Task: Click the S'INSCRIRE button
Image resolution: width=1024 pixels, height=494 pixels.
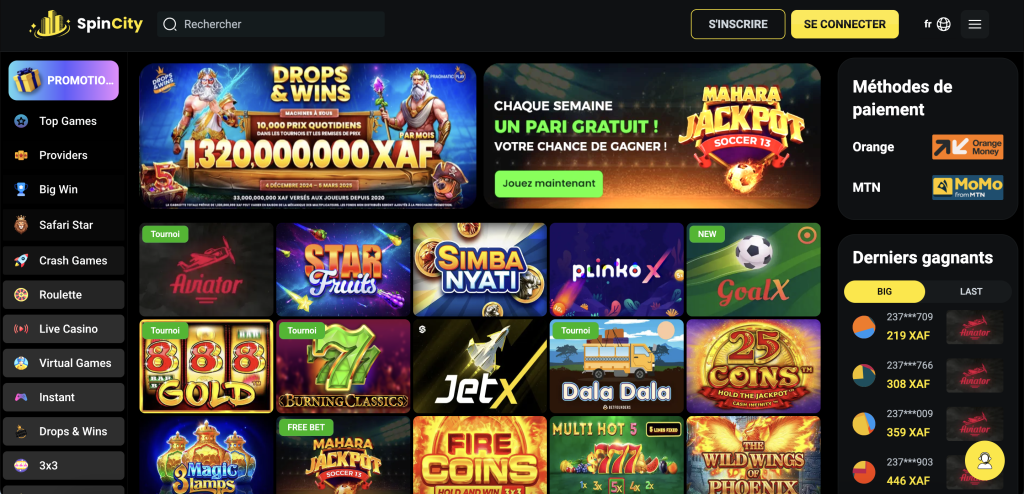Action: pos(738,24)
